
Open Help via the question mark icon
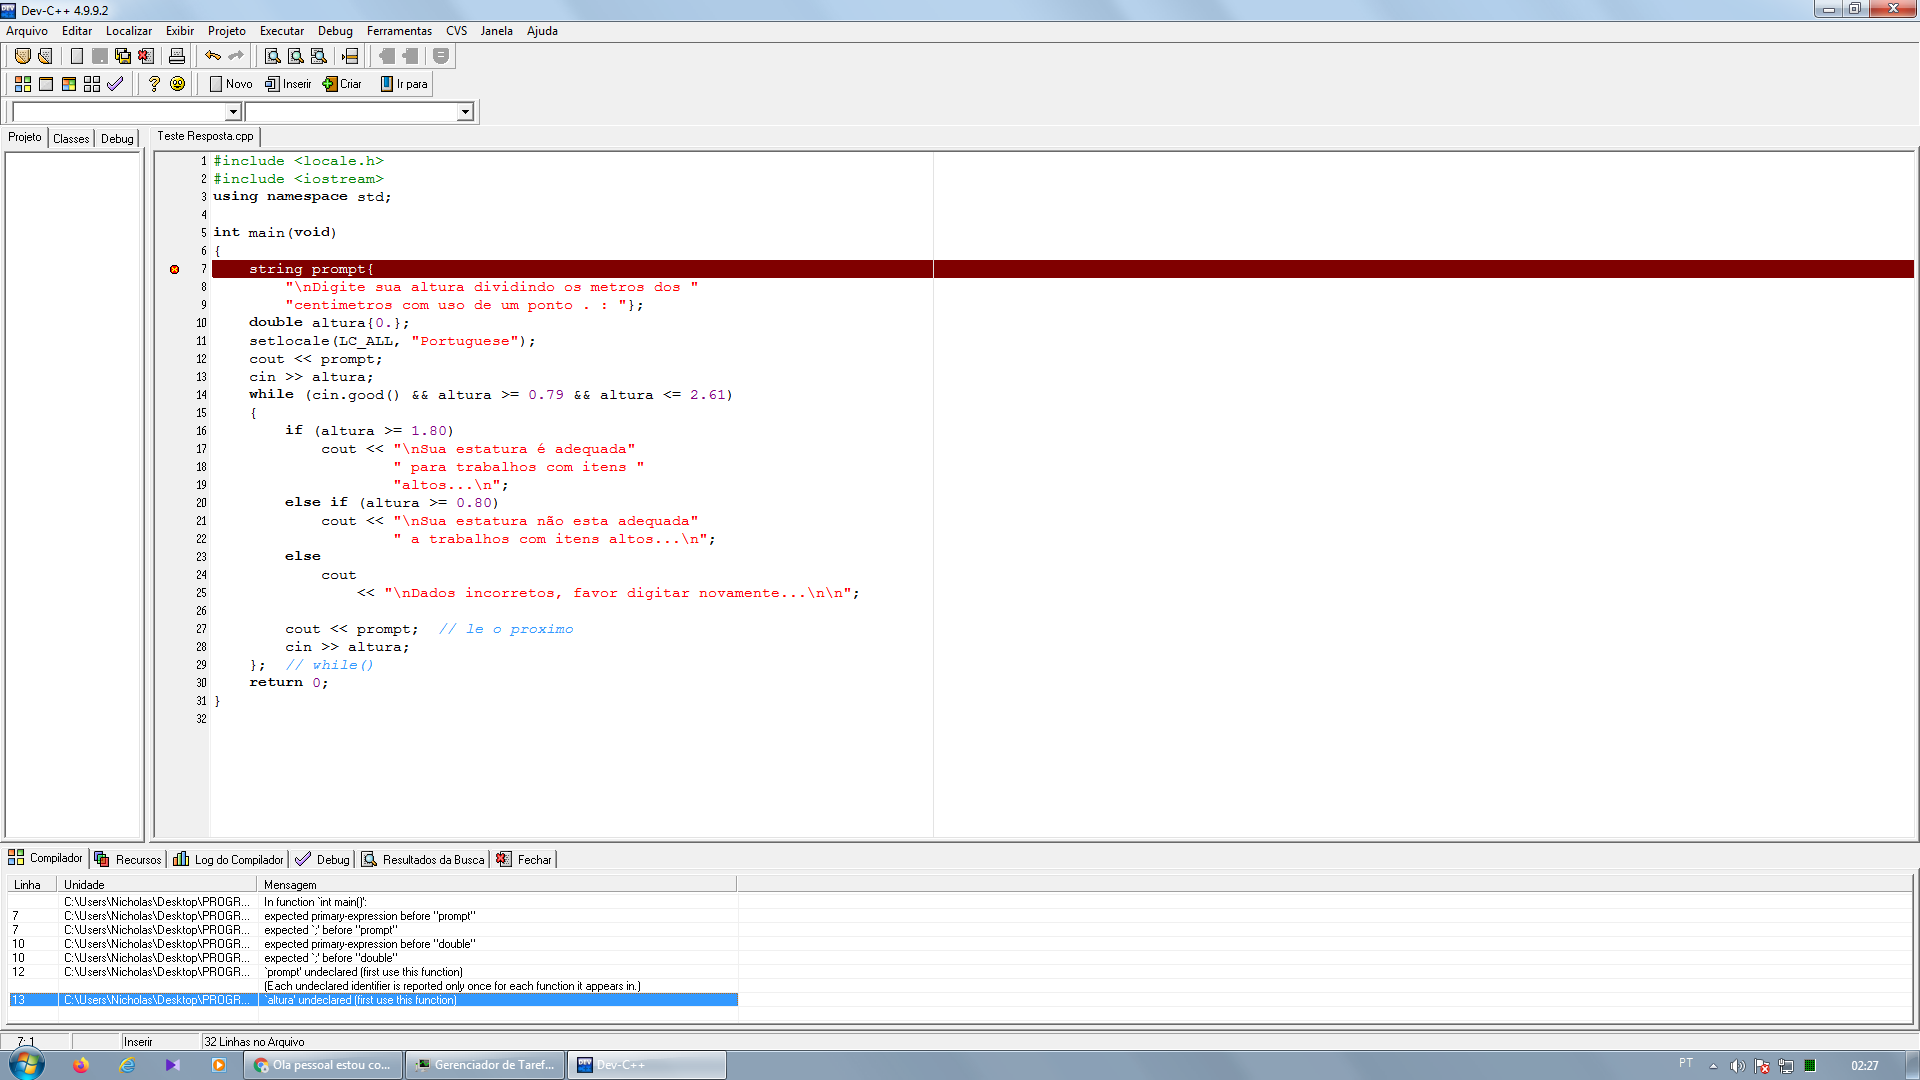[154, 84]
